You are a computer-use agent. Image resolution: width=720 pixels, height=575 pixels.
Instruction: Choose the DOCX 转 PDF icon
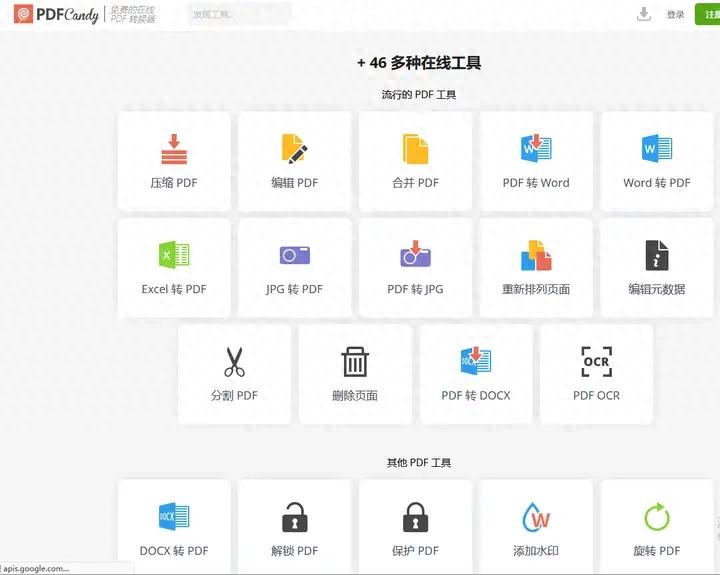[x=174, y=516]
